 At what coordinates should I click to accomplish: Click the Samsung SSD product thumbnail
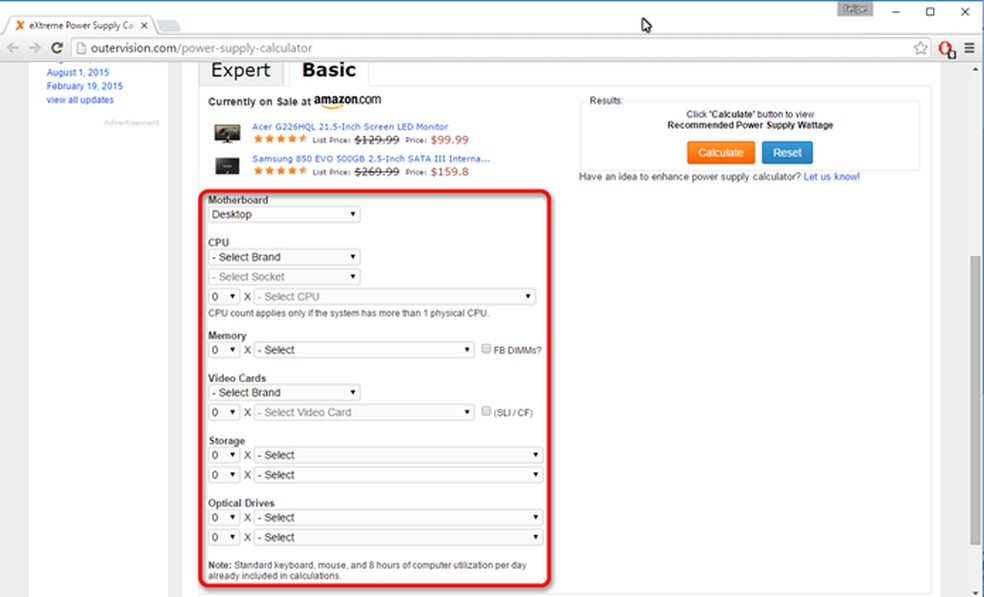[x=227, y=166]
